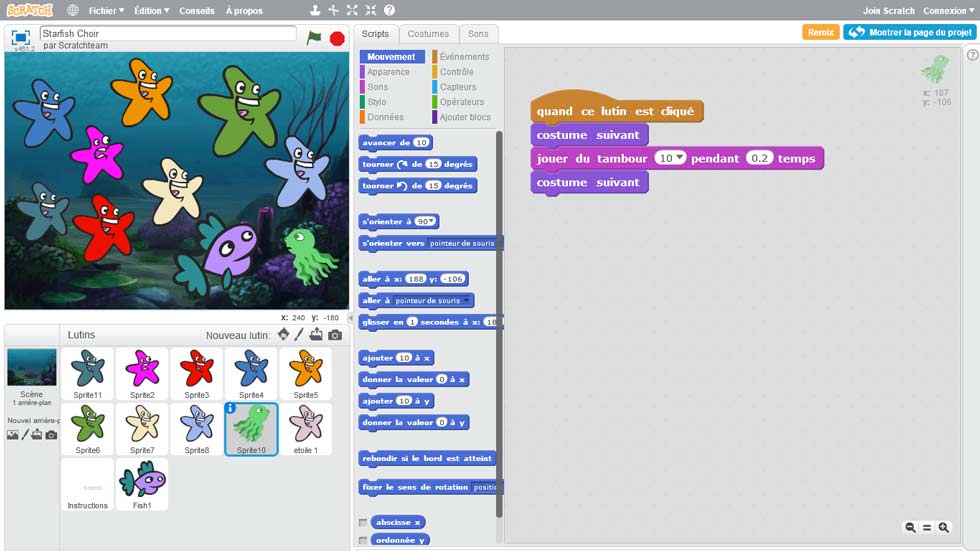This screenshot has width=980, height=551.
Task: Zoom in on the scripts area
Action: (x=943, y=528)
